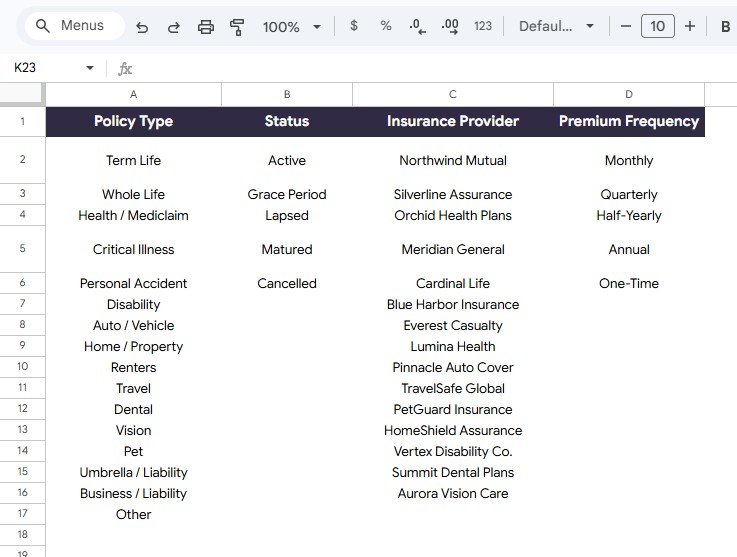The height and width of the screenshot is (557, 737).
Task: Select the Annual cell
Action: [x=629, y=249]
